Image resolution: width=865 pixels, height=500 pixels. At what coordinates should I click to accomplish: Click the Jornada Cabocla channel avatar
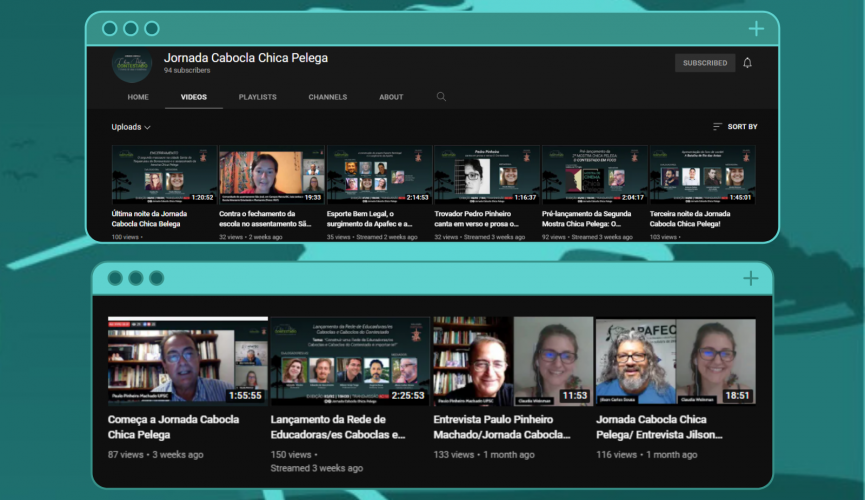pos(131,64)
